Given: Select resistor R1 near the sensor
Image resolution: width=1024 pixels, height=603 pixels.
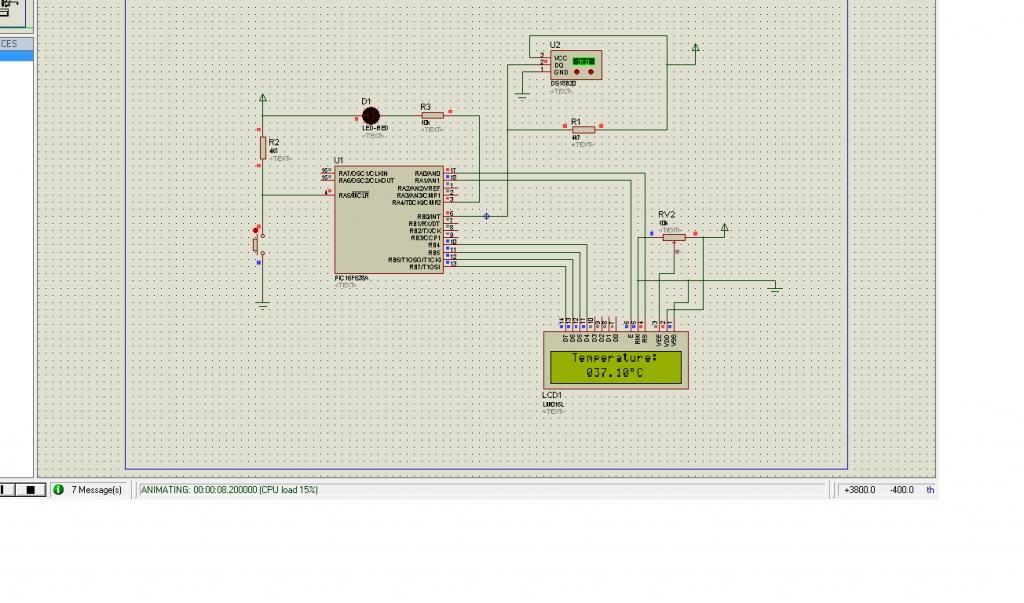Looking at the screenshot, I should click(x=583, y=130).
